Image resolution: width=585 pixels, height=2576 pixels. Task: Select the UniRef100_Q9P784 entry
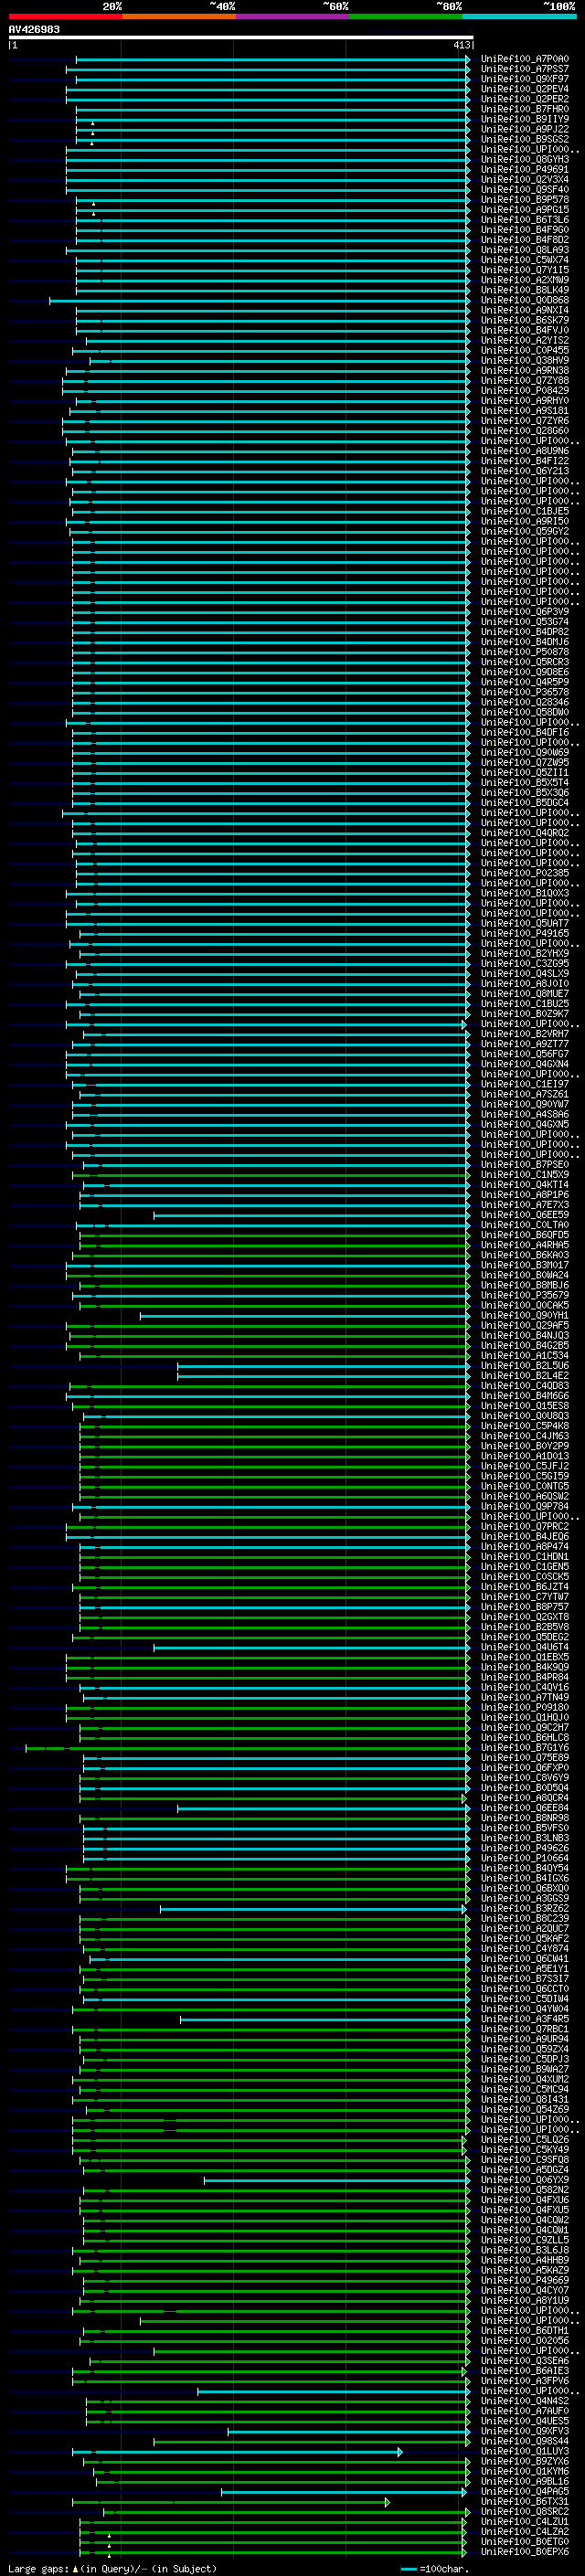[524, 1506]
